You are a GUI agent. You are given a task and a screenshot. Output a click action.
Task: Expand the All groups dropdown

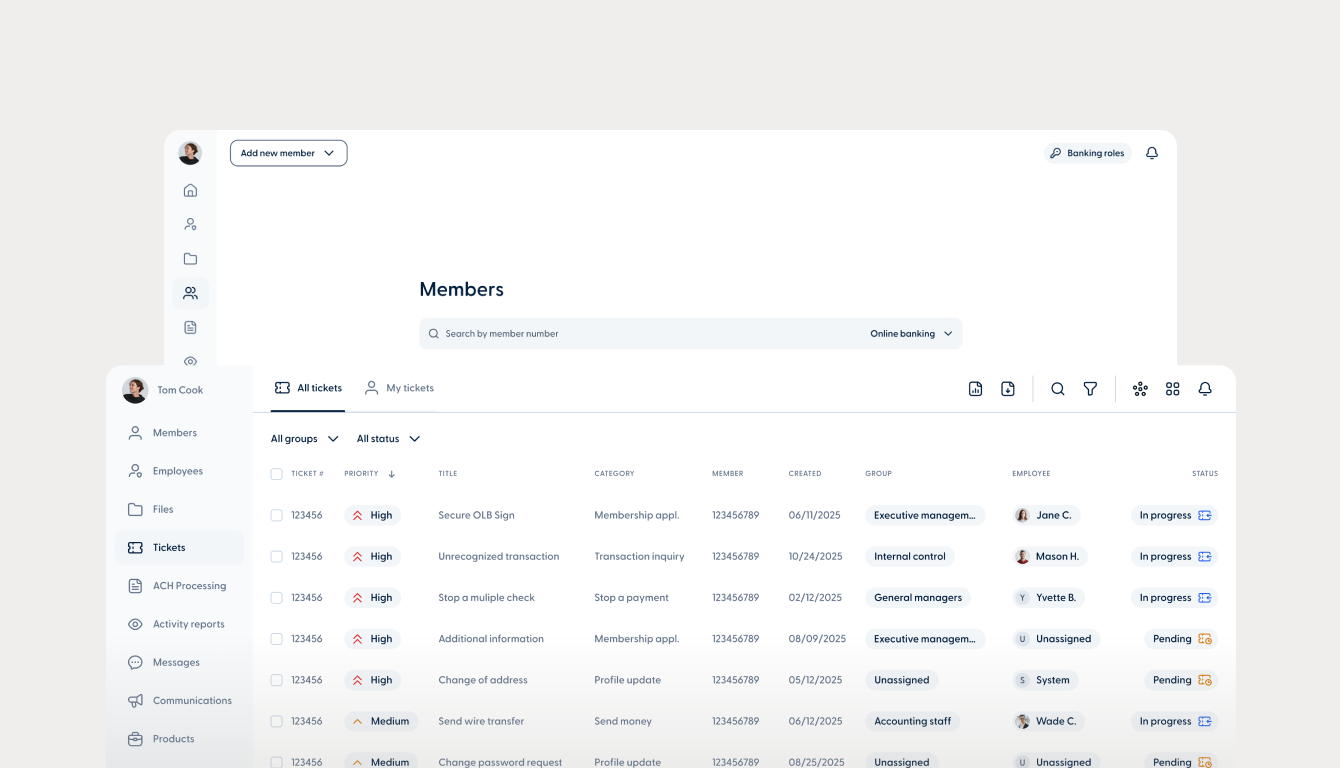tap(305, 439)
